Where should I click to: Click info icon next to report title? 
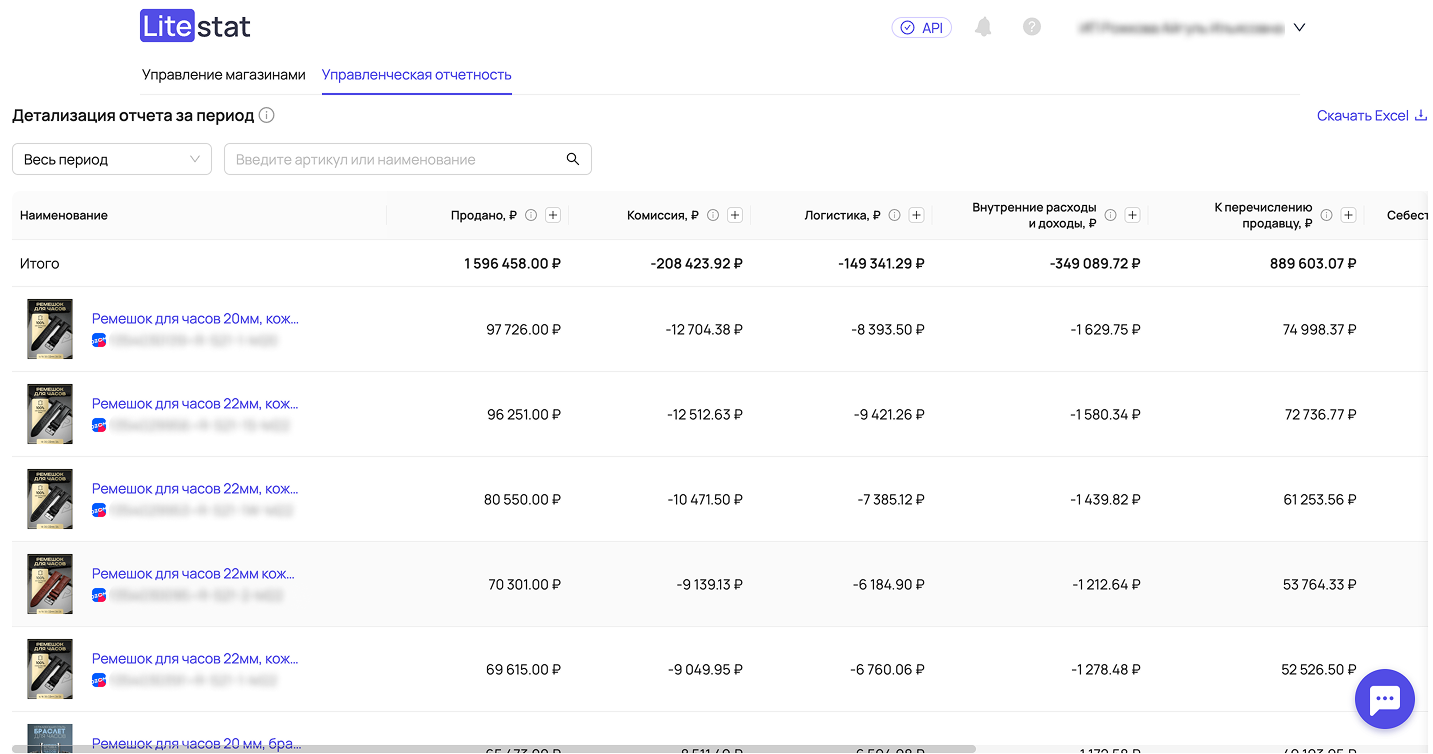tap(267, 115)
